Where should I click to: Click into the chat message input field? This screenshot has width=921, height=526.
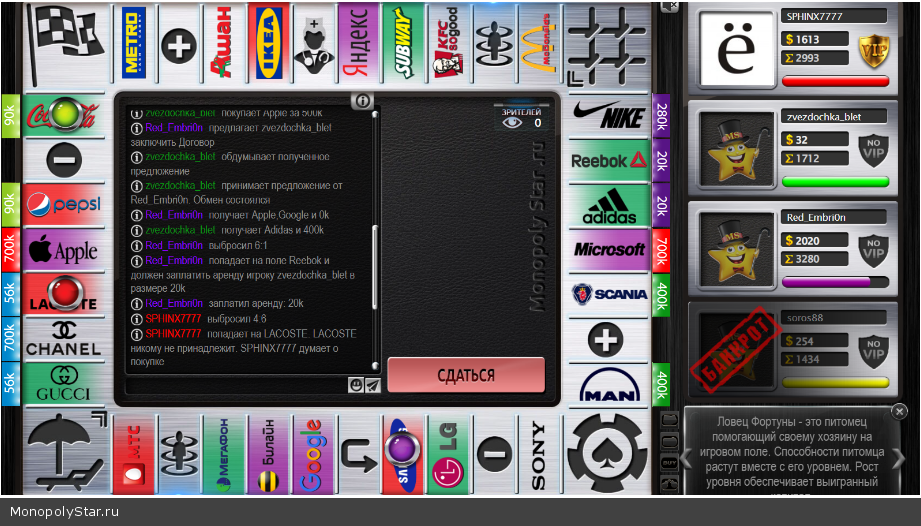point(236,385)
